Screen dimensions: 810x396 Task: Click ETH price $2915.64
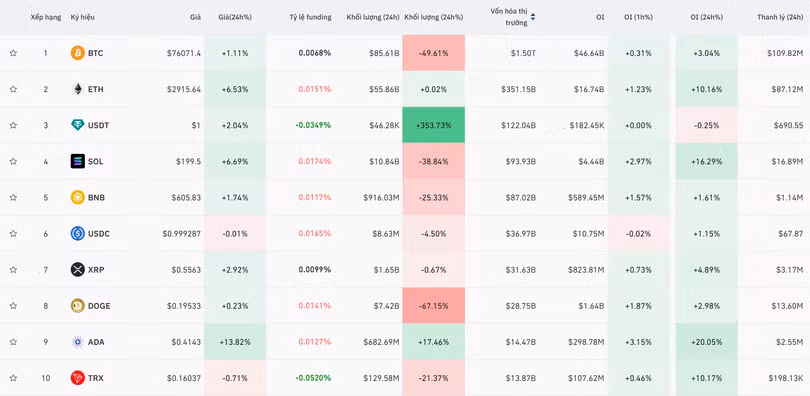coord(184,89)
